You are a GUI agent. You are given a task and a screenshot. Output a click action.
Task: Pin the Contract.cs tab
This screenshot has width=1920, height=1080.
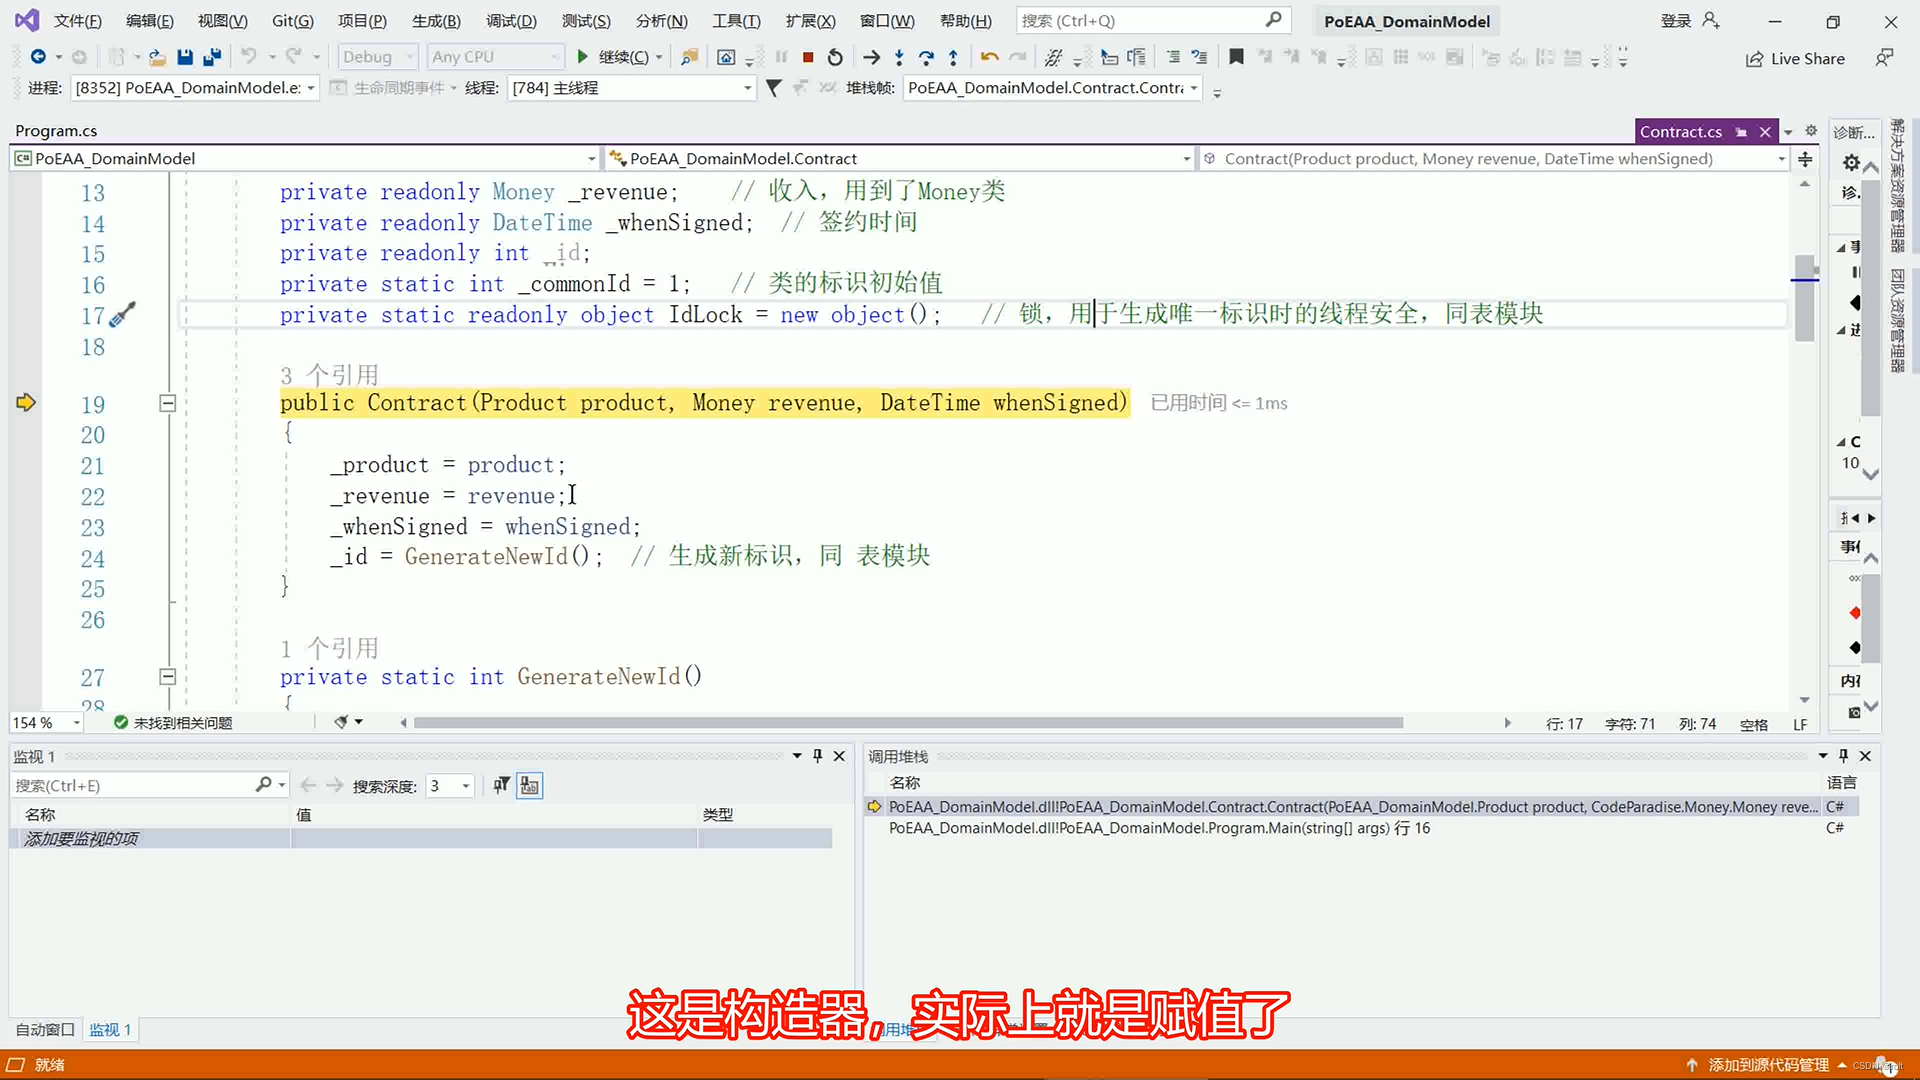pyautogui.click(x=1742, y=132)
